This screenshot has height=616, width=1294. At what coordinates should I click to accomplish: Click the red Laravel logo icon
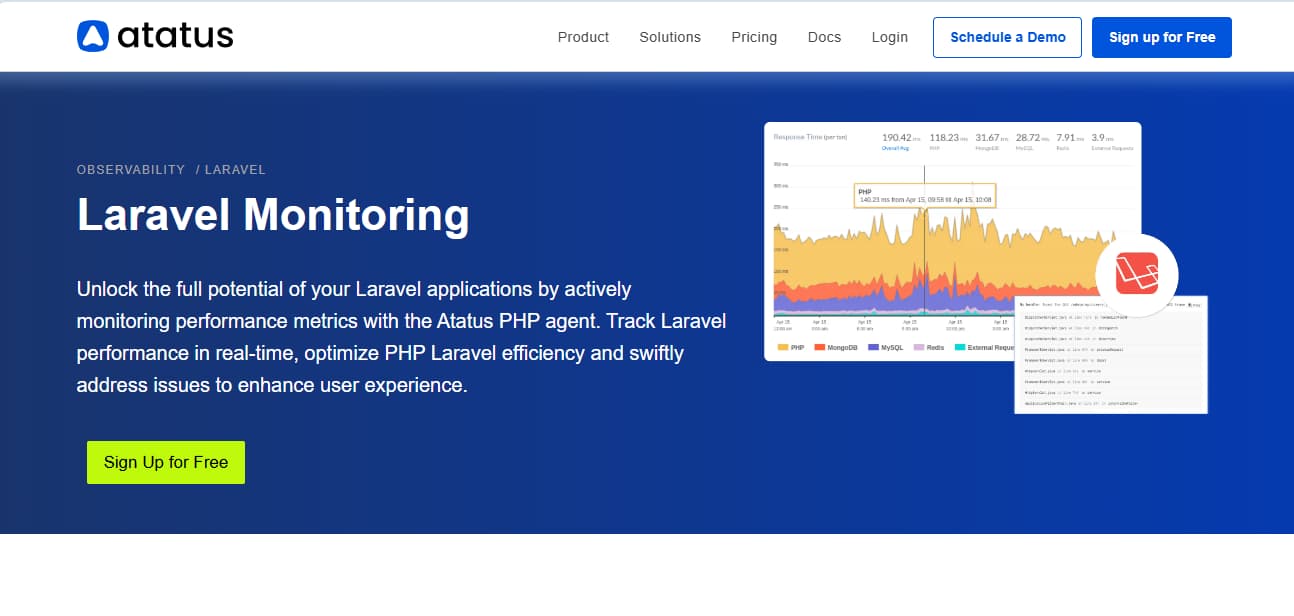pyautogui.click(x=1136, y=273)
